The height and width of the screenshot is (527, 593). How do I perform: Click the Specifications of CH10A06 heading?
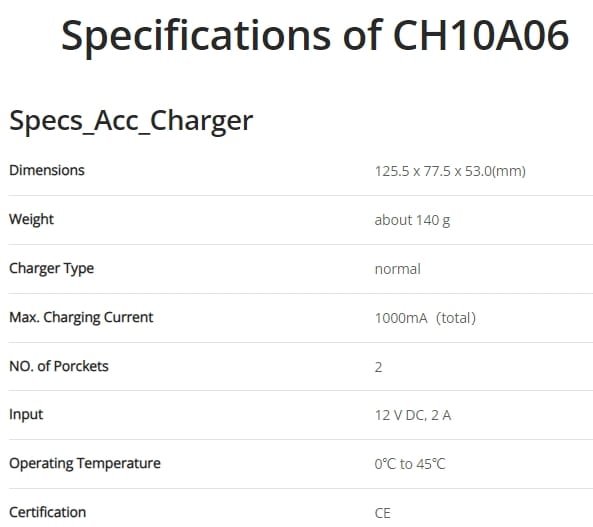[315, 36]
